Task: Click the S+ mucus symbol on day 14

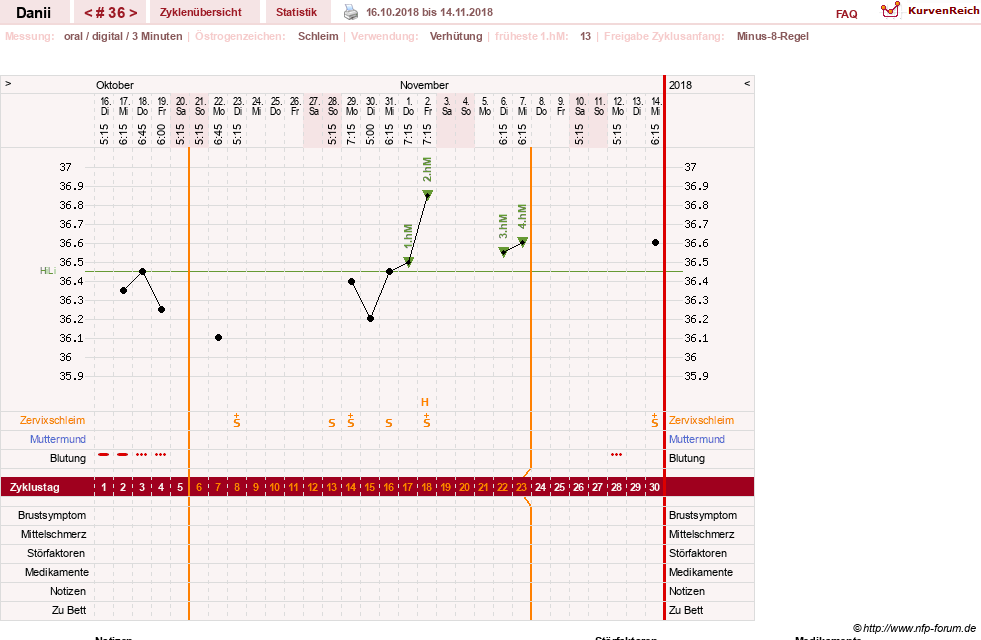Action: (350, 420)
